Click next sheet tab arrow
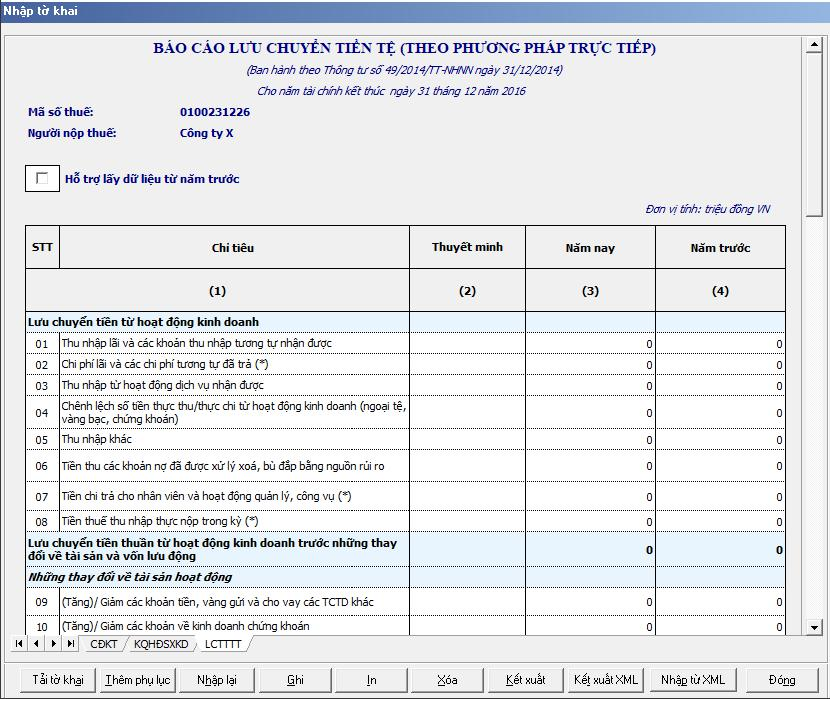The width and height of the screenshot is (832, 701). (54, 644)
